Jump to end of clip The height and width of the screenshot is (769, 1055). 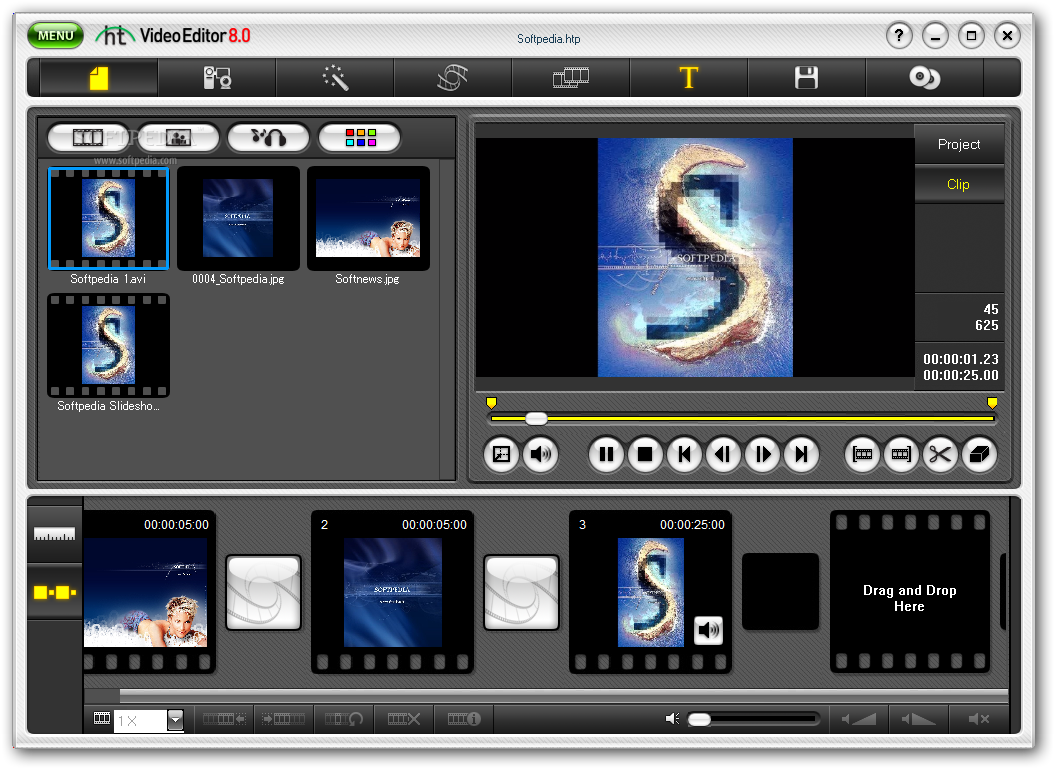801,455
